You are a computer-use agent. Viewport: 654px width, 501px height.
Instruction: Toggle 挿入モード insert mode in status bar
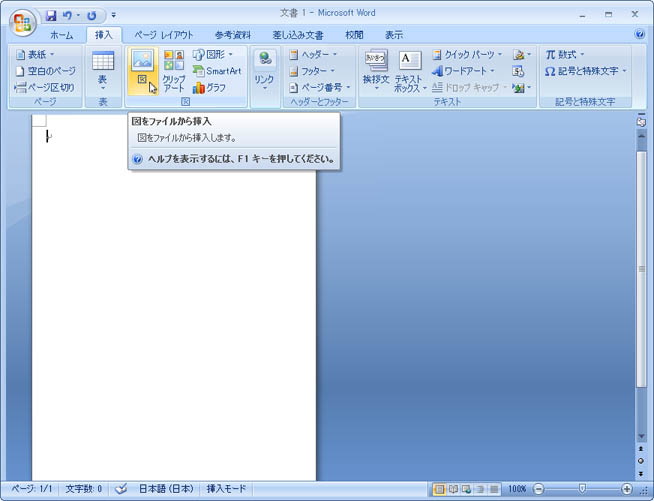[x=226, y=489]
